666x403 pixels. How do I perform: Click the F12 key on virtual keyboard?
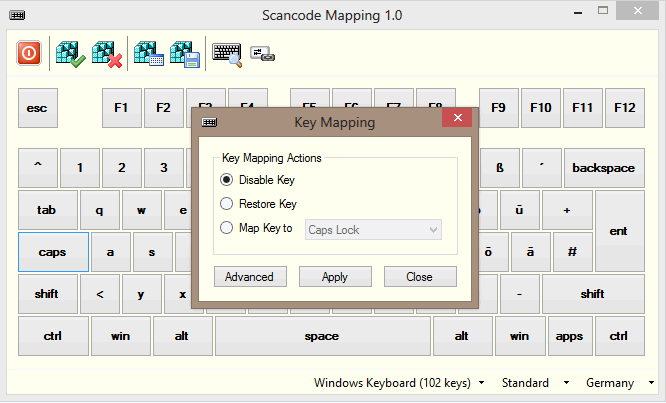pyautogui.click(x=626, y=108)
